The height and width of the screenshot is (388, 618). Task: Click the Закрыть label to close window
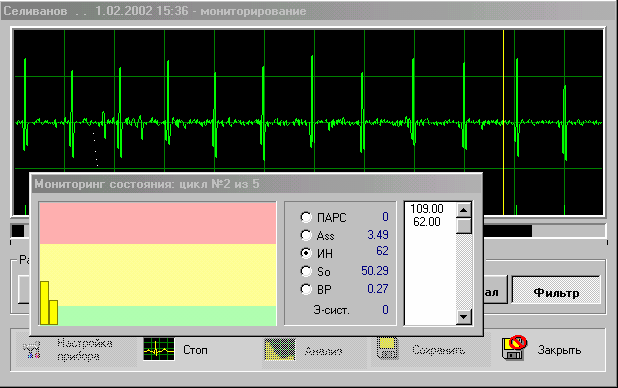coord(559,350)
